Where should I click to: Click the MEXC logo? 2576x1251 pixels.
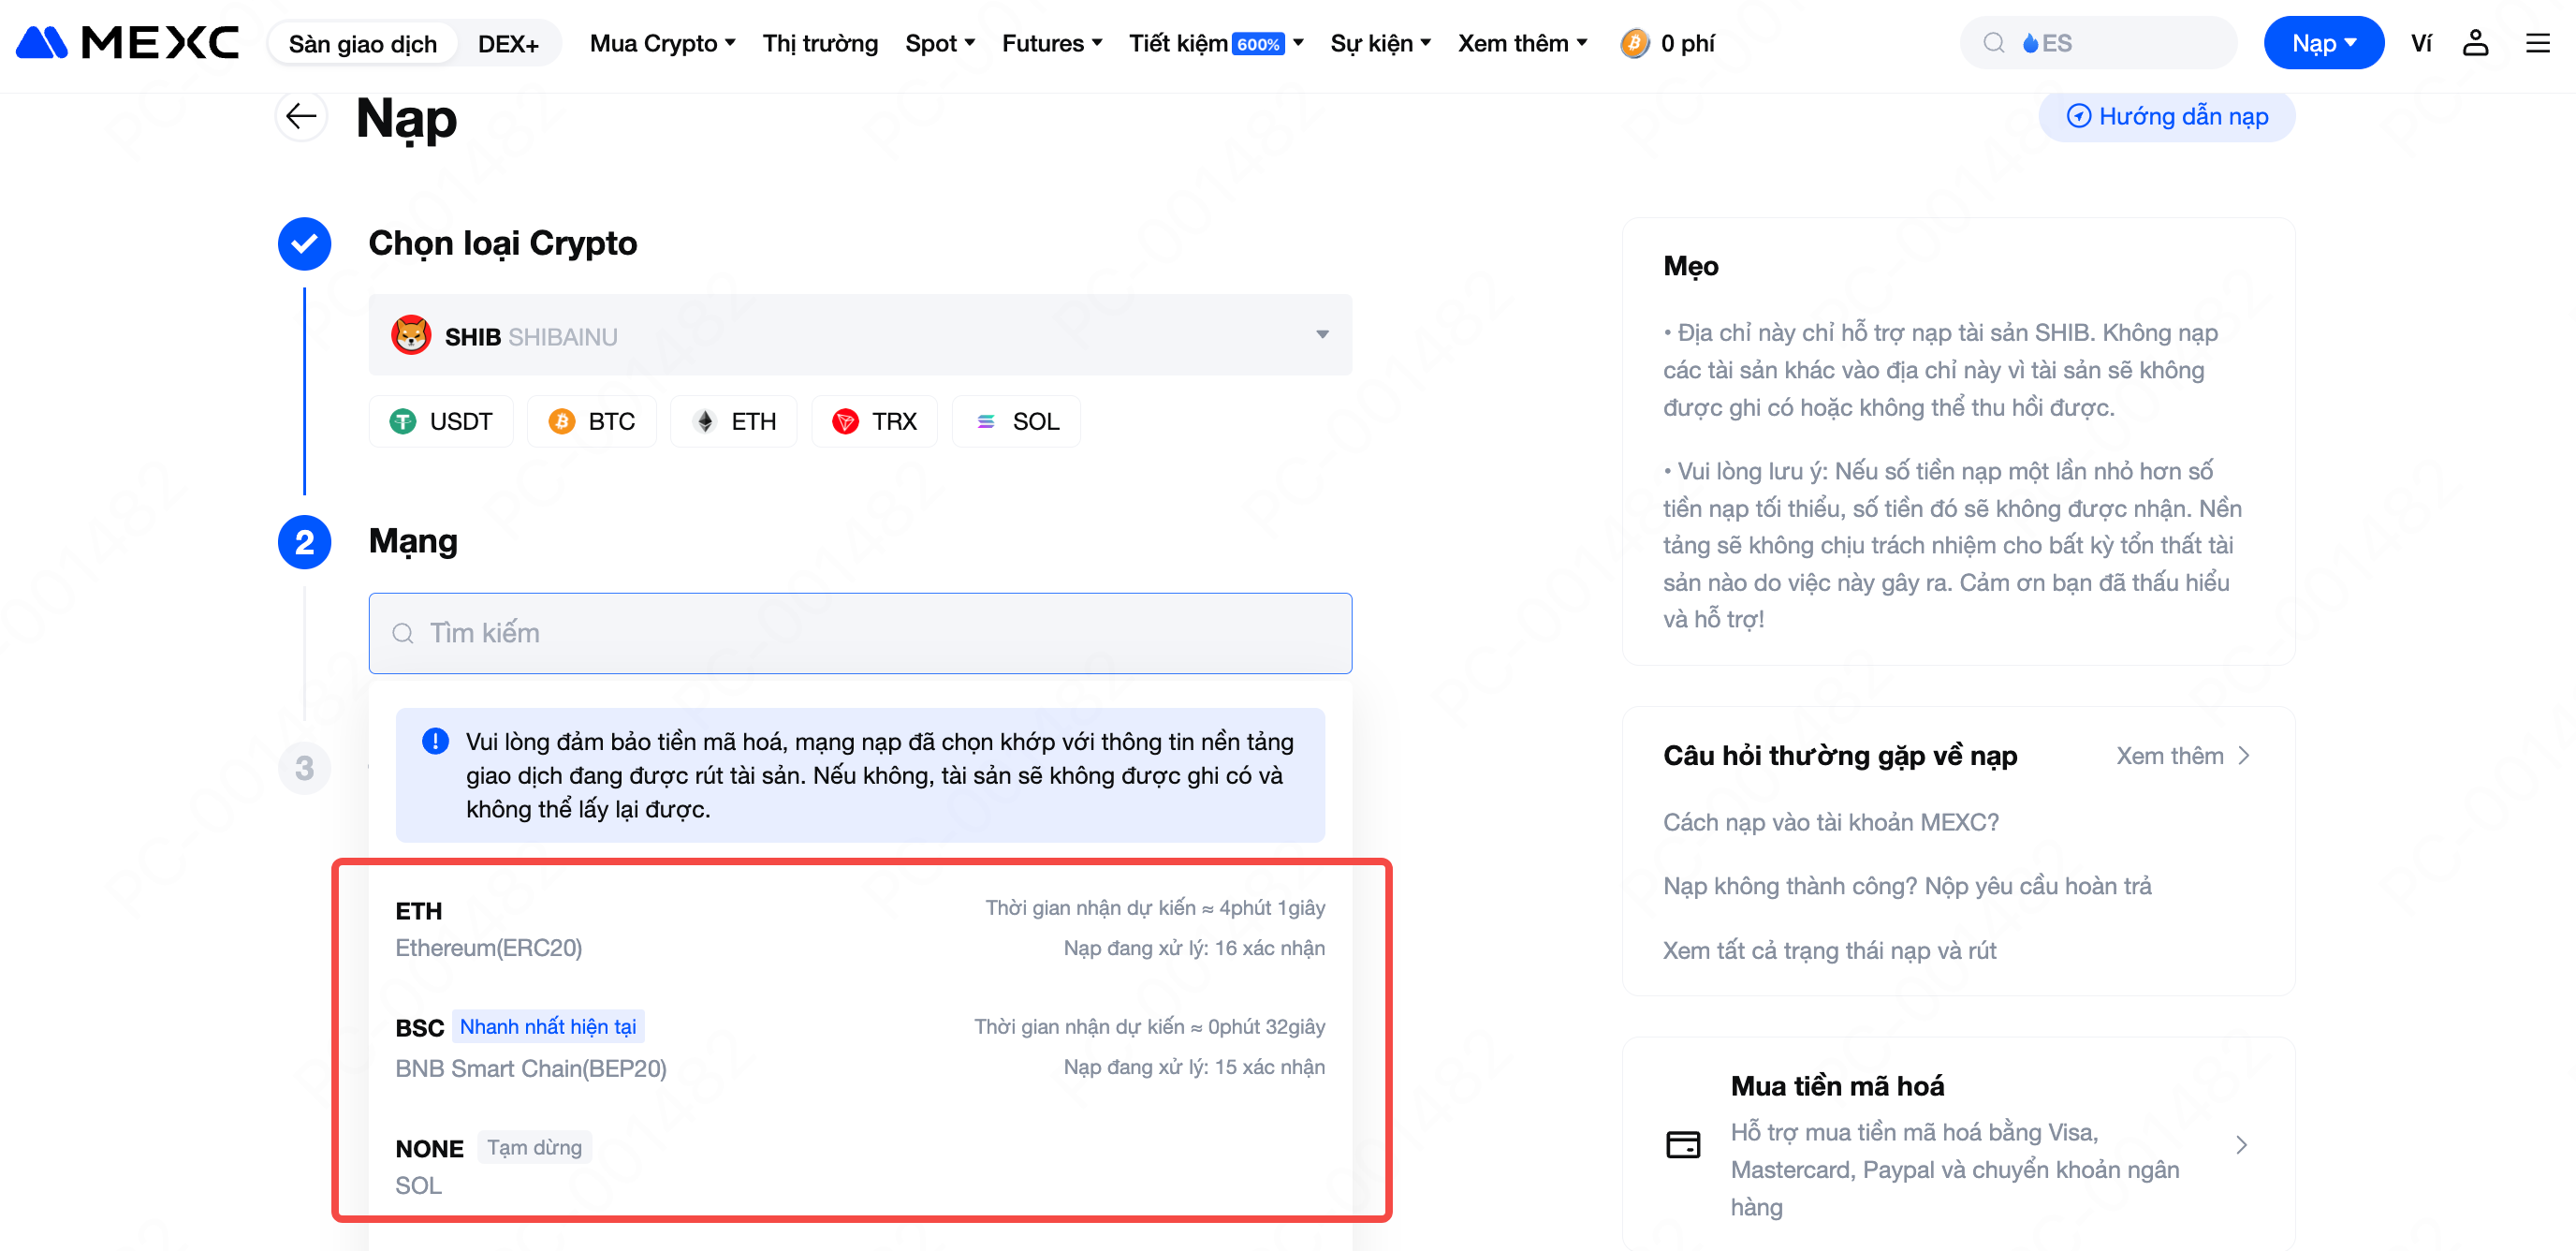pyautogui.click(x=128, y=43)
